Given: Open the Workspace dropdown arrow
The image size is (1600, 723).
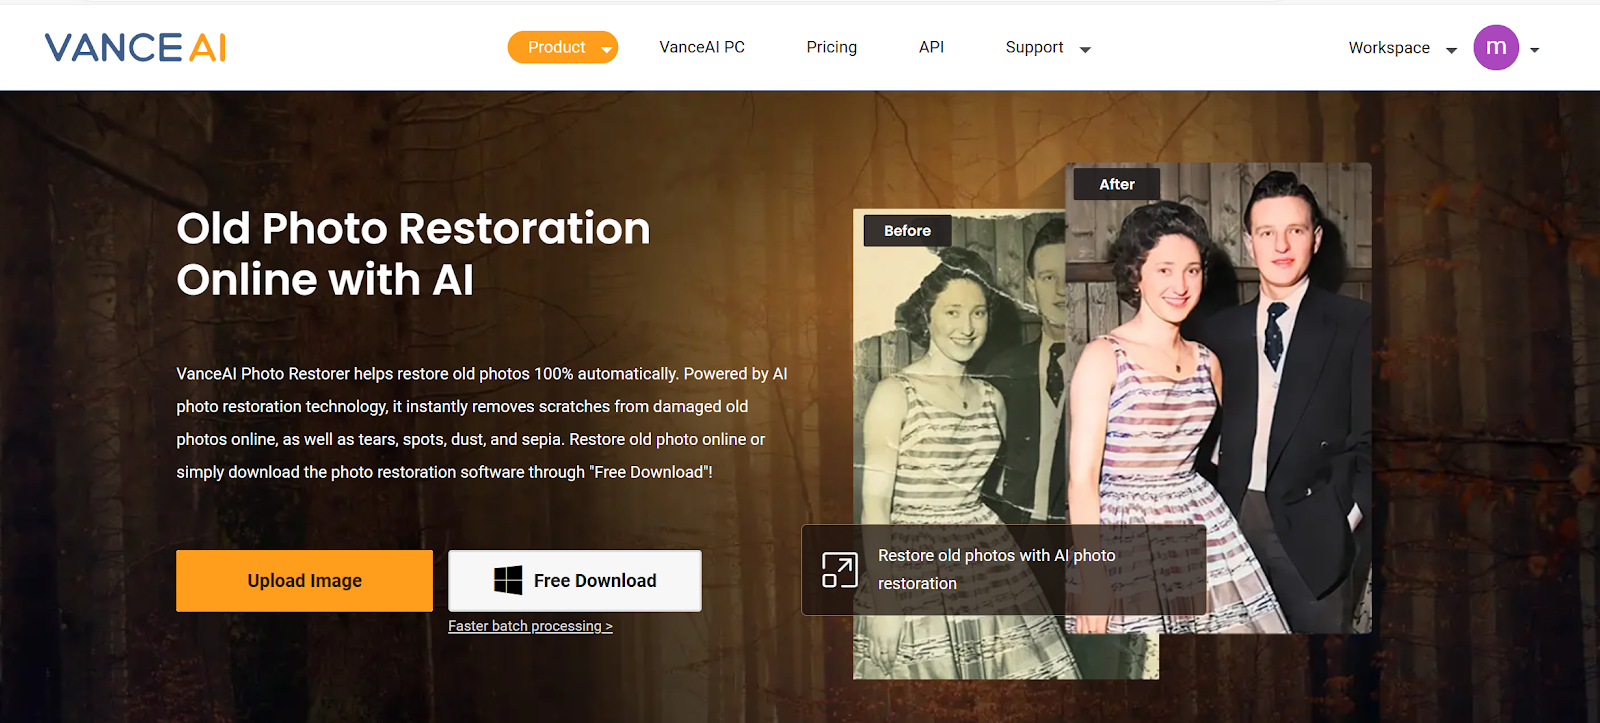Looking at the screenshot, I should point(1451,50).
